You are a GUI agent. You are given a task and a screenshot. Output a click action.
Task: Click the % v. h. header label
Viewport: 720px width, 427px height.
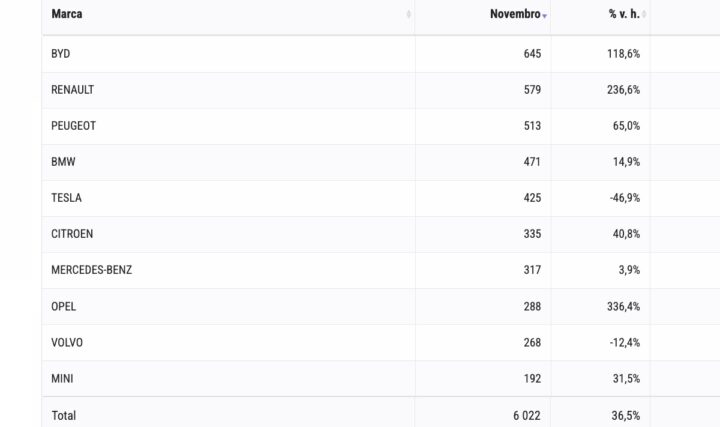tap(624, 14)
